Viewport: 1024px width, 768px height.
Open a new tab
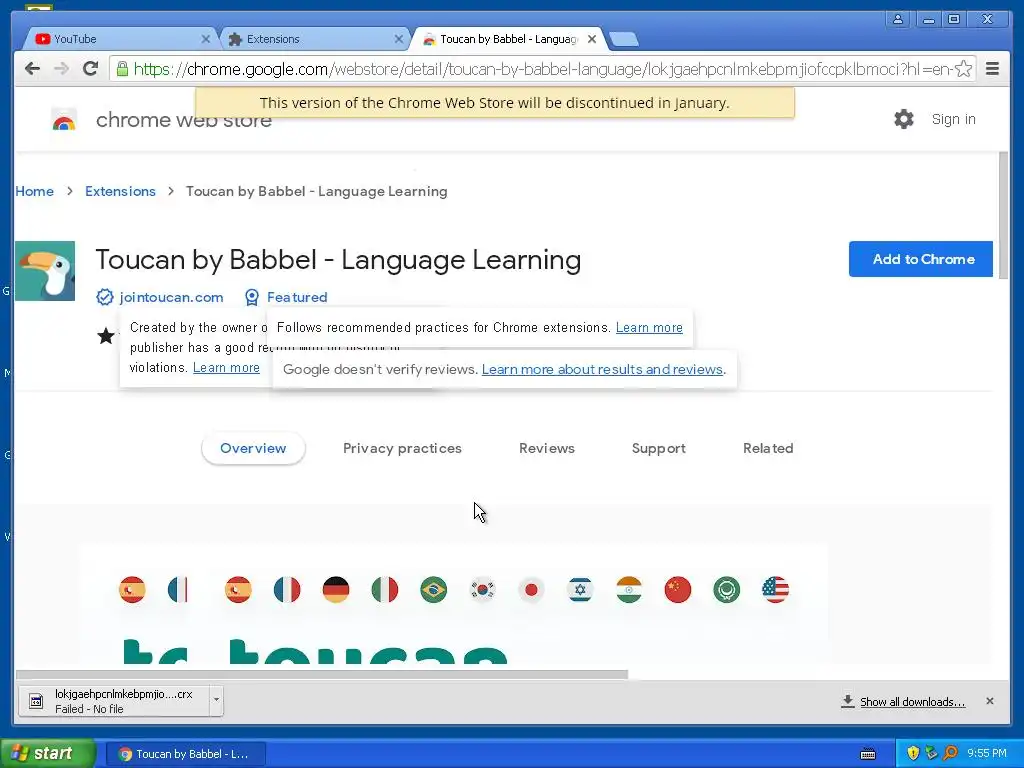point(624,40)
